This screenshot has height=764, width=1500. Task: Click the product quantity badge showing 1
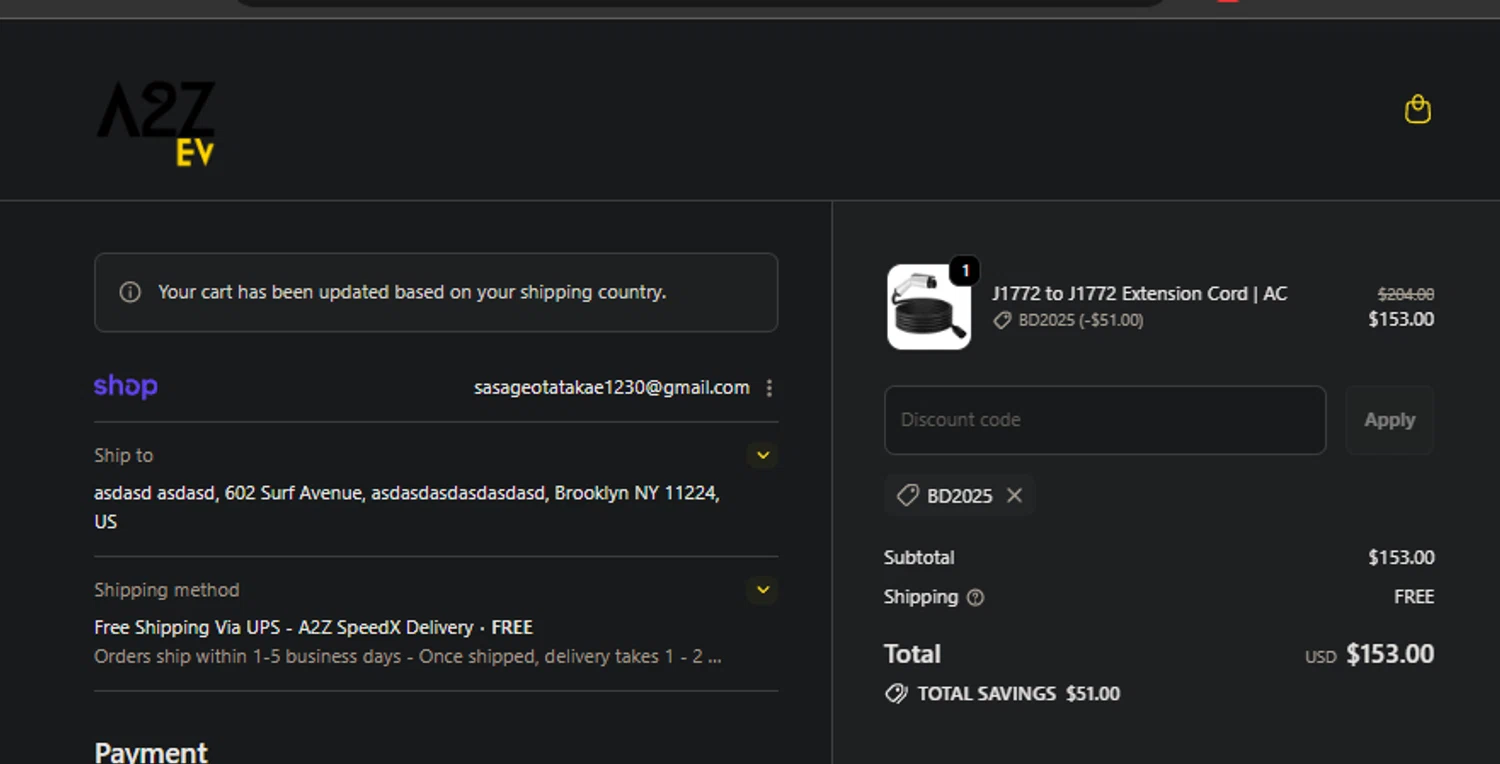pyautogui.click(x=964, y=271)
